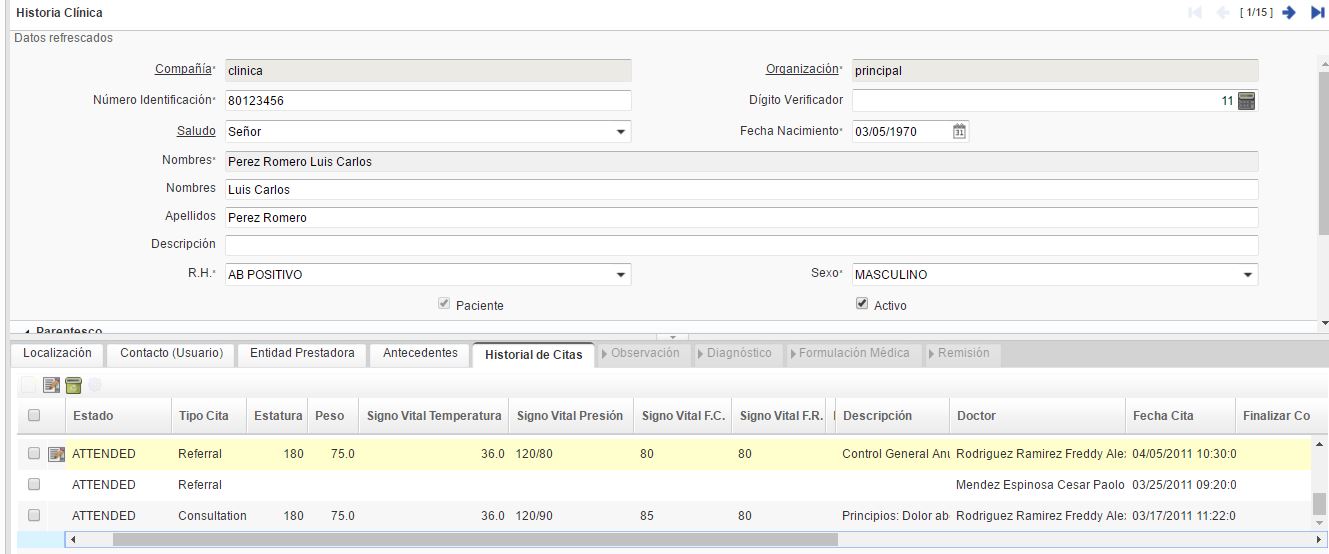Open calendar picker for Fecha Nacimiento
This screenshot has width=1329, height=554.
click(x=959, y=131)
